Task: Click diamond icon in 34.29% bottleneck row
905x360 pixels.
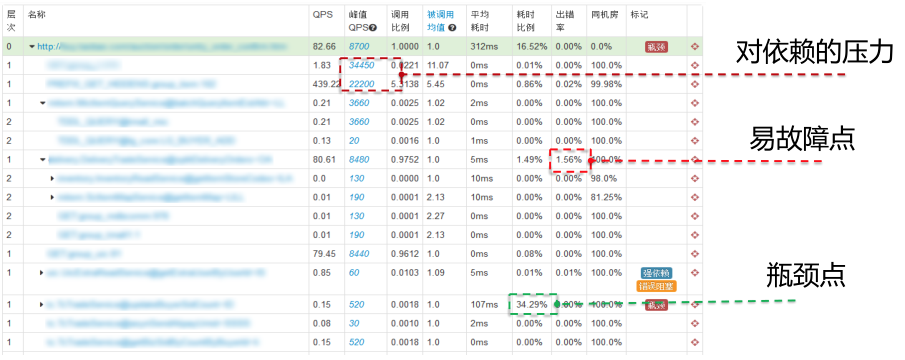Action: (x=694, y=305)
